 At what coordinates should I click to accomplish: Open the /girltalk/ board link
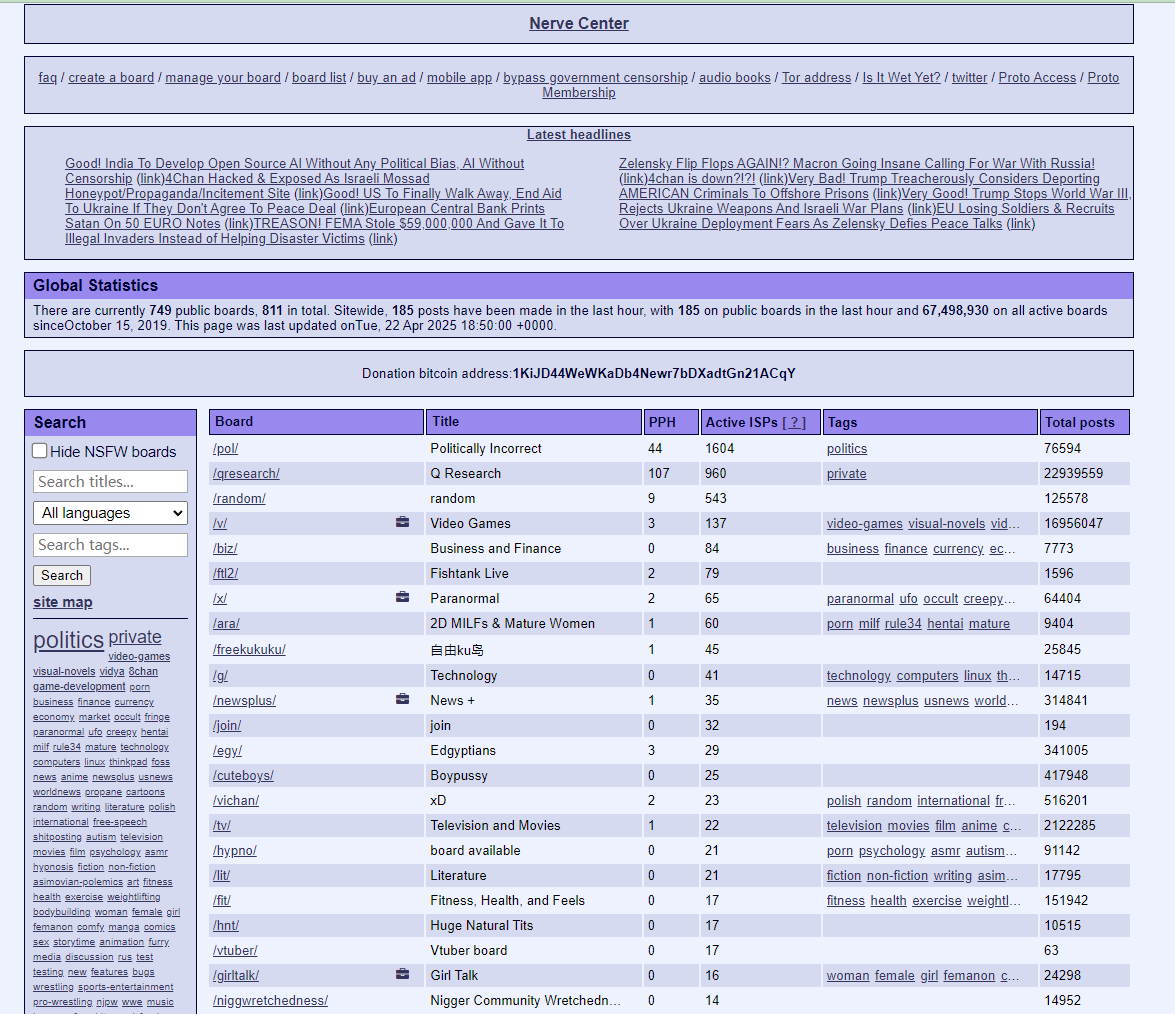point(236,975)
